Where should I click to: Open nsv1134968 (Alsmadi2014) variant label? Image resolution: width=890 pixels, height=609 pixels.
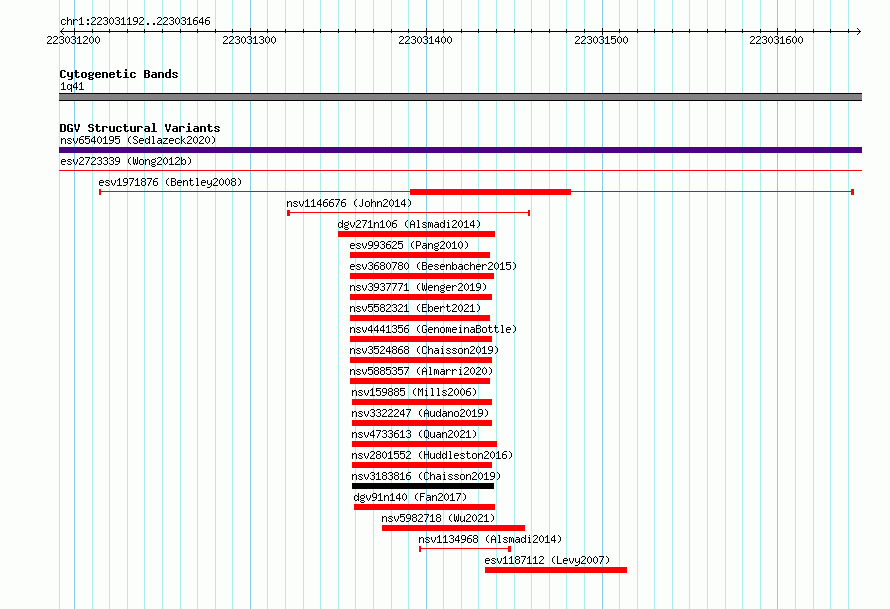(x=490, y=539)
